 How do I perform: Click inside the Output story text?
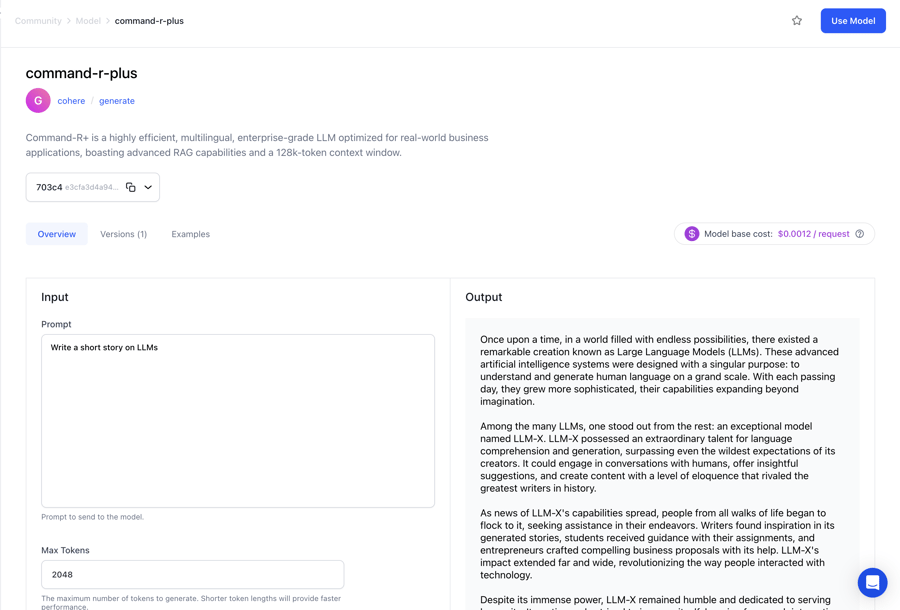tap(660, 450)
